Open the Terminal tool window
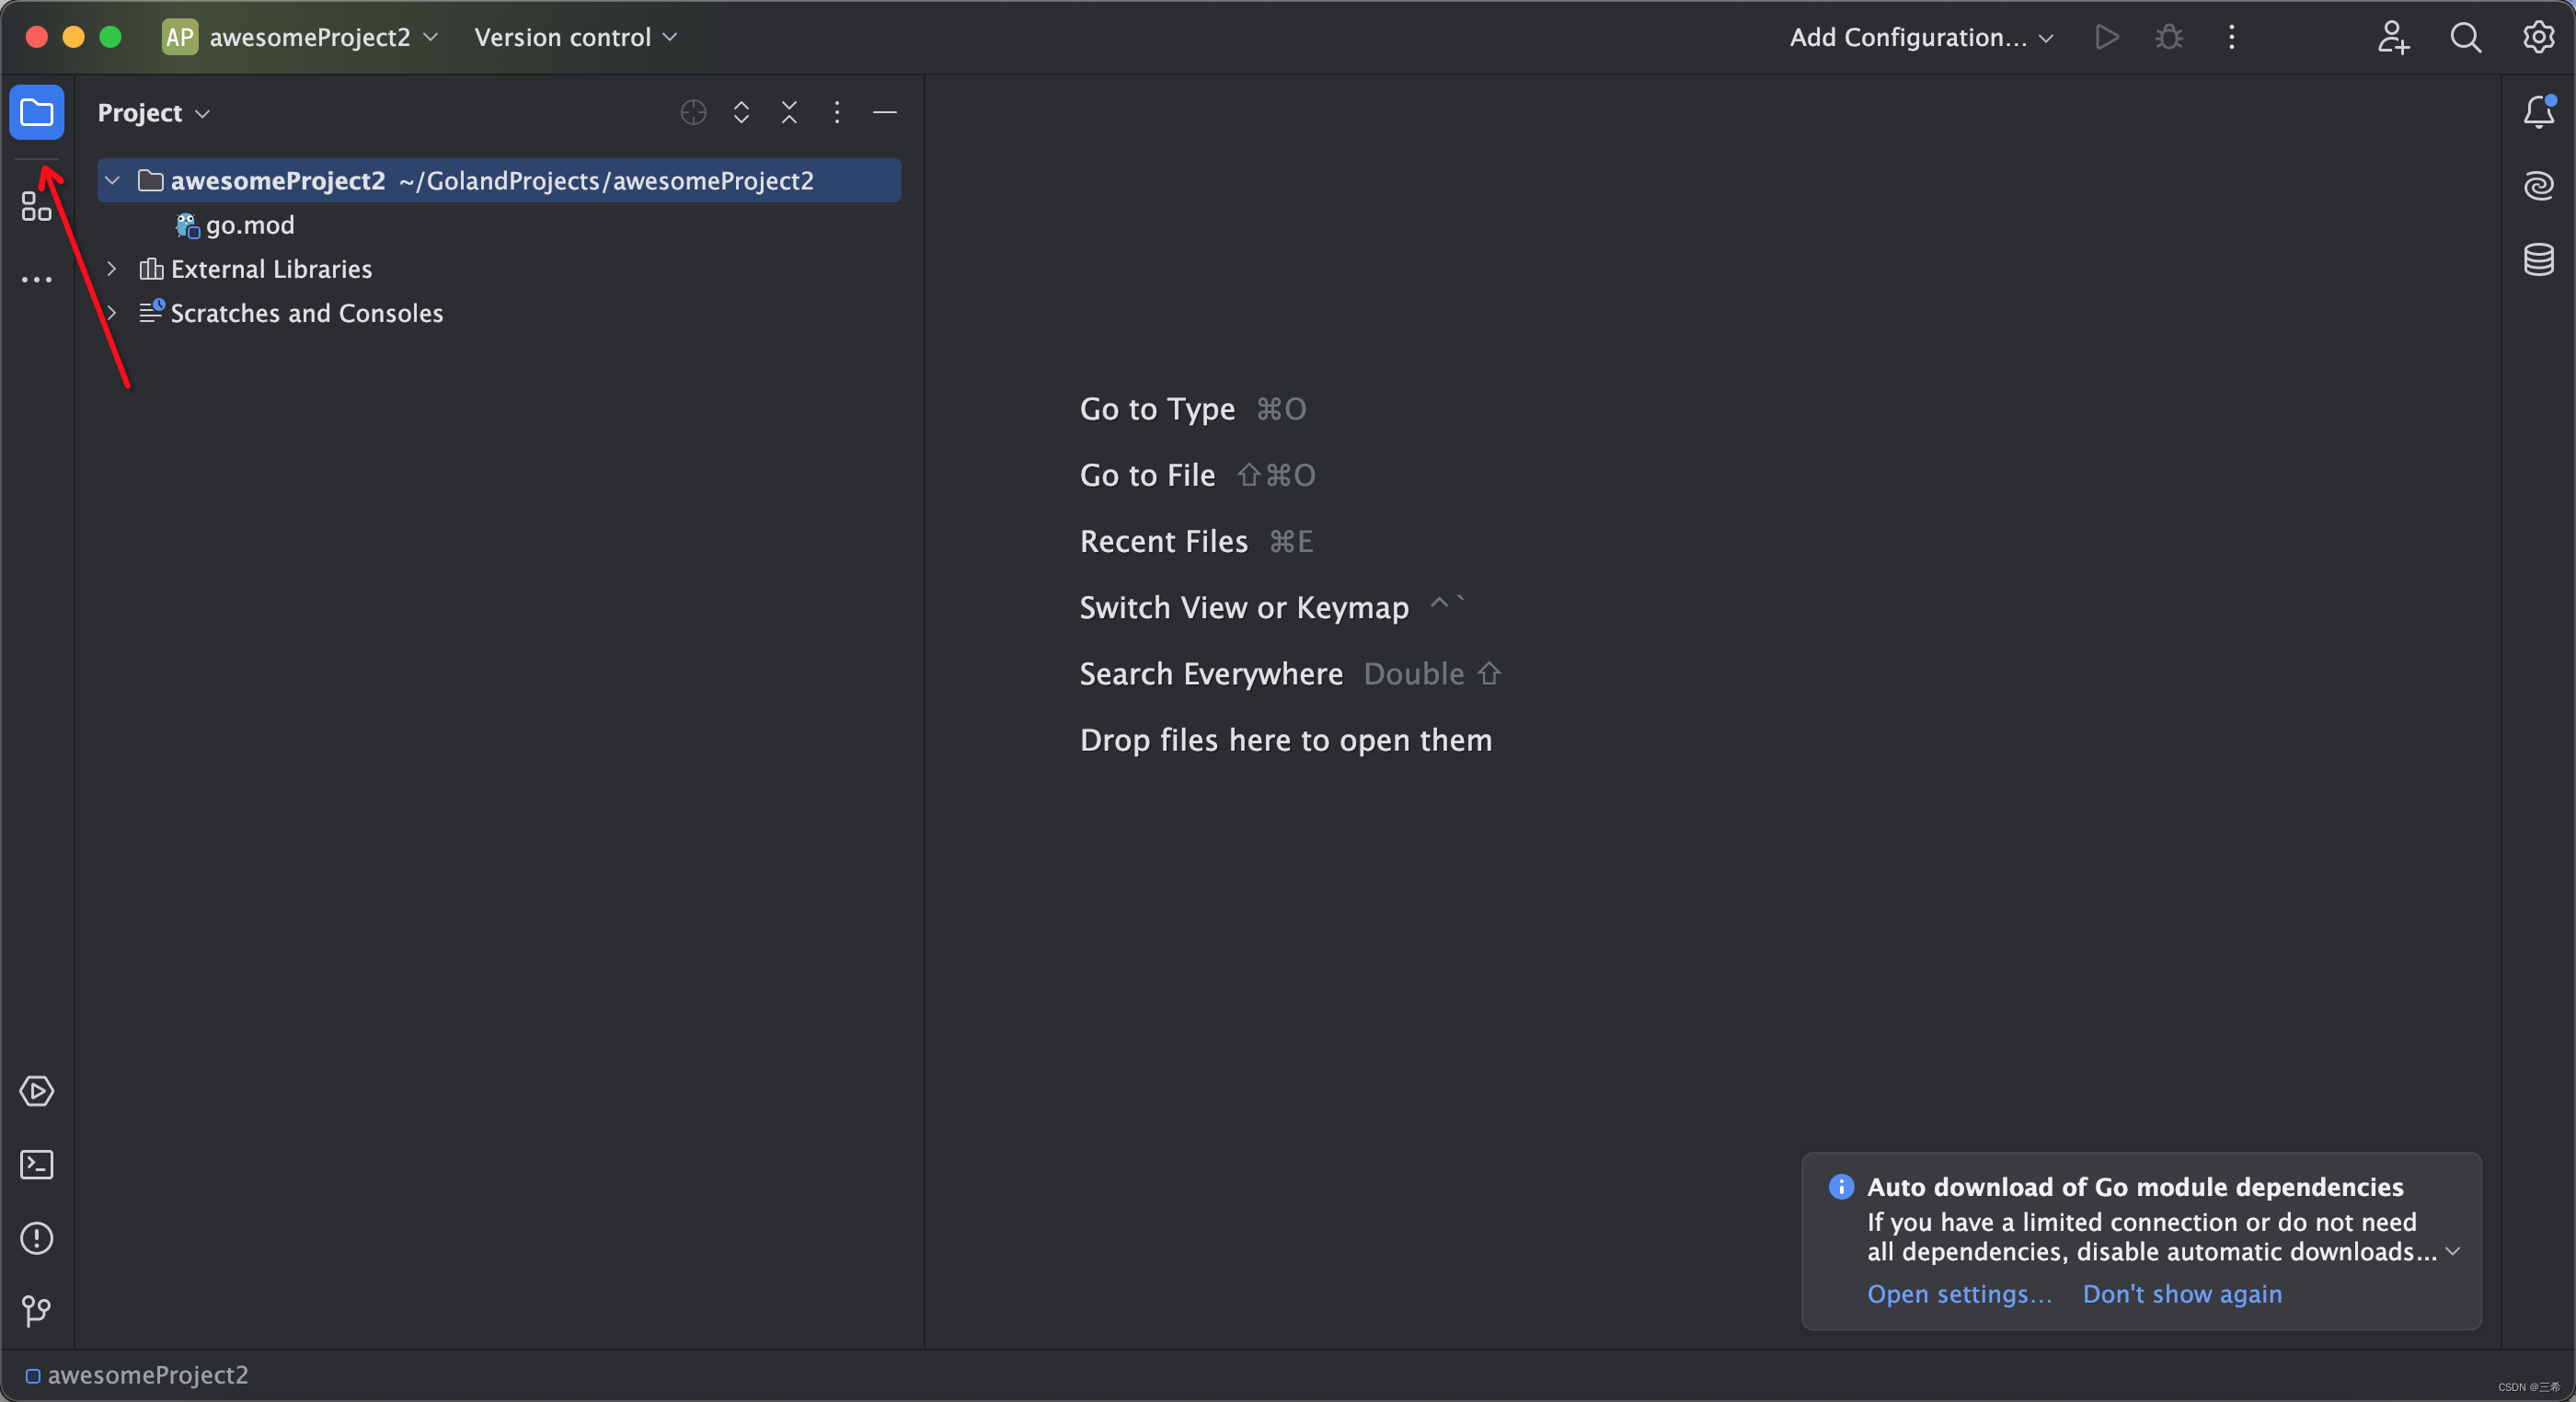2576x1402 pixels. tap(36, 1164)
